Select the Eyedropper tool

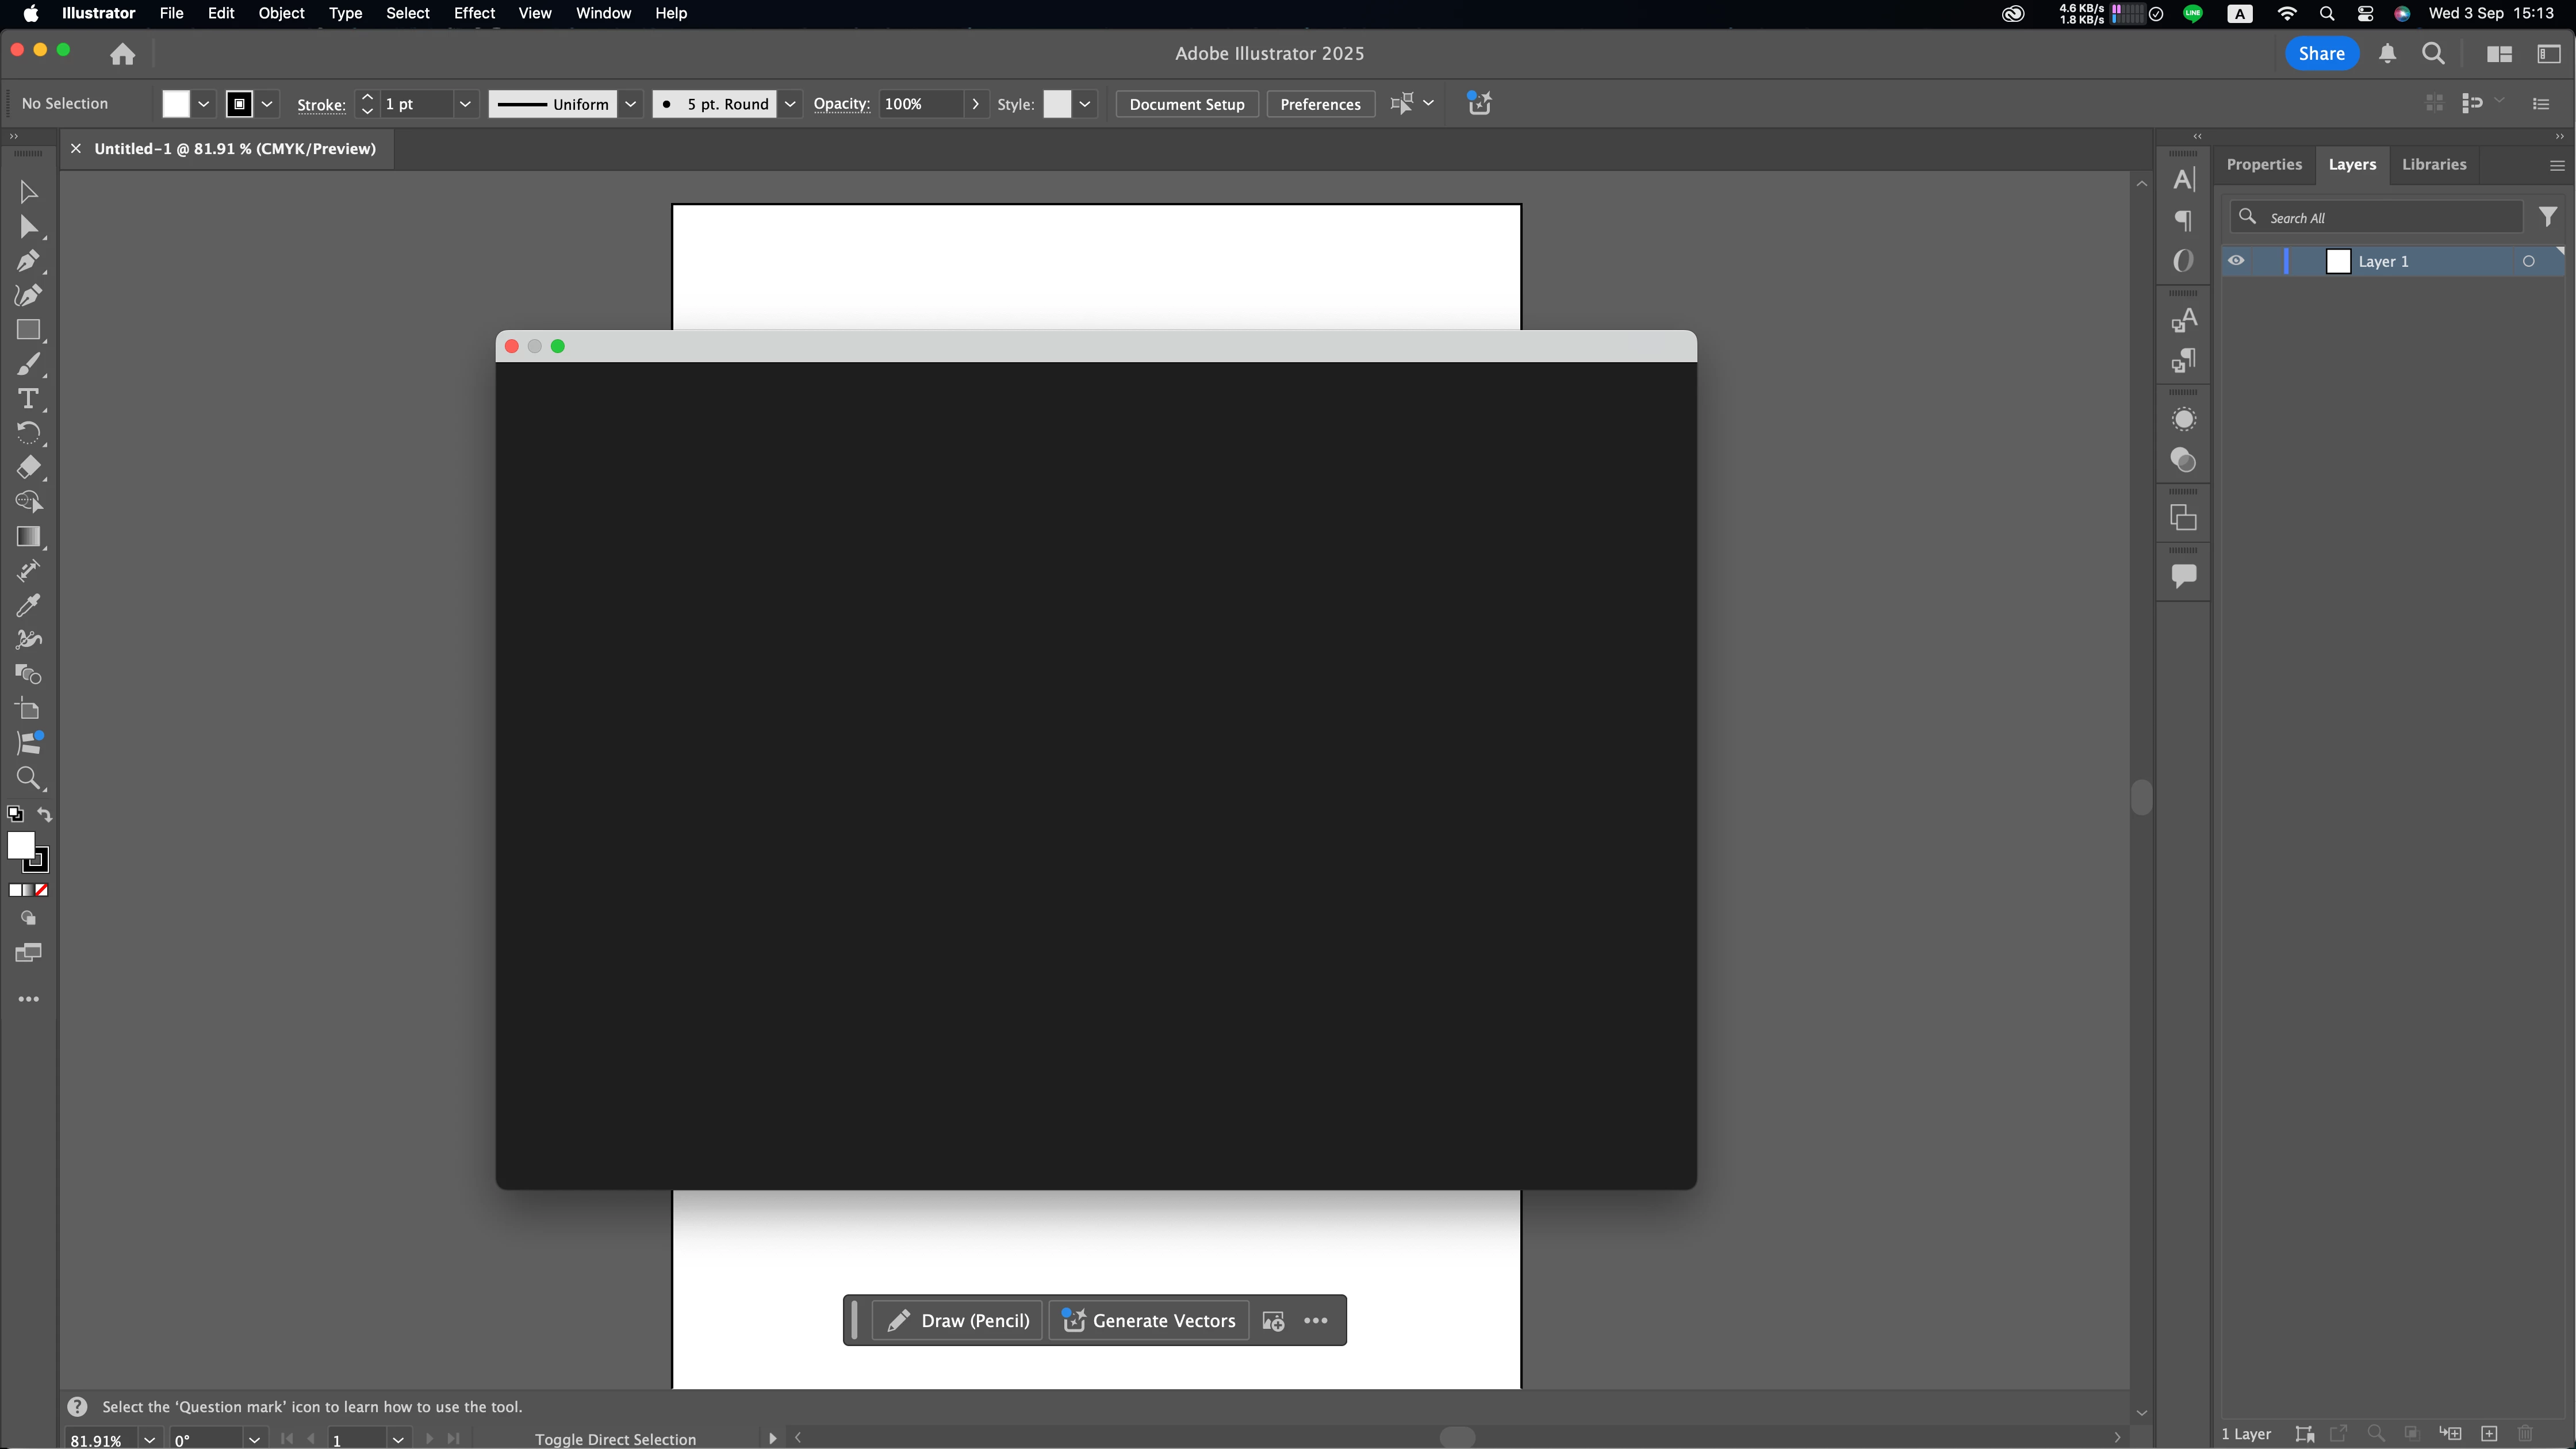tap(28, 605)
